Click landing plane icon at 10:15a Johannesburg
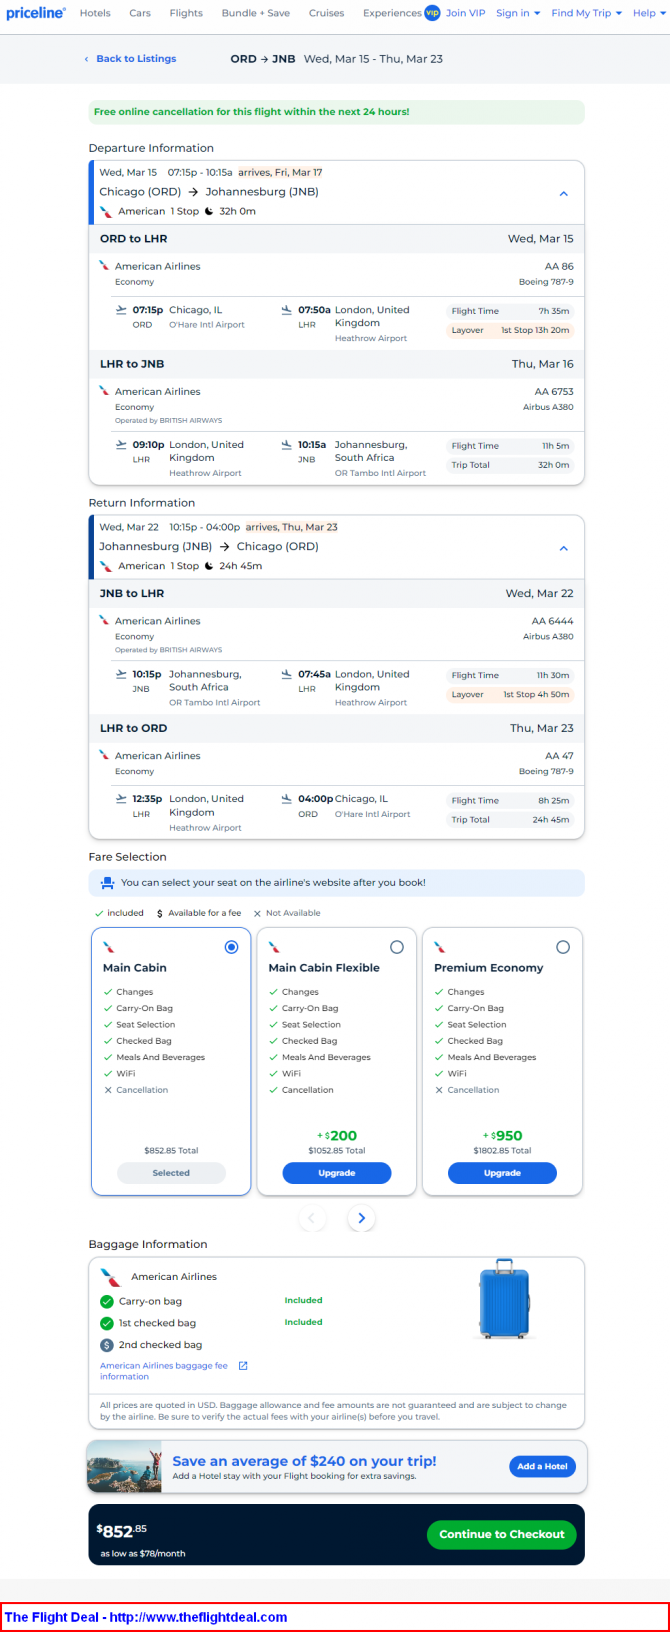This screenshot has width=670, height=1632. coord(287,445)
